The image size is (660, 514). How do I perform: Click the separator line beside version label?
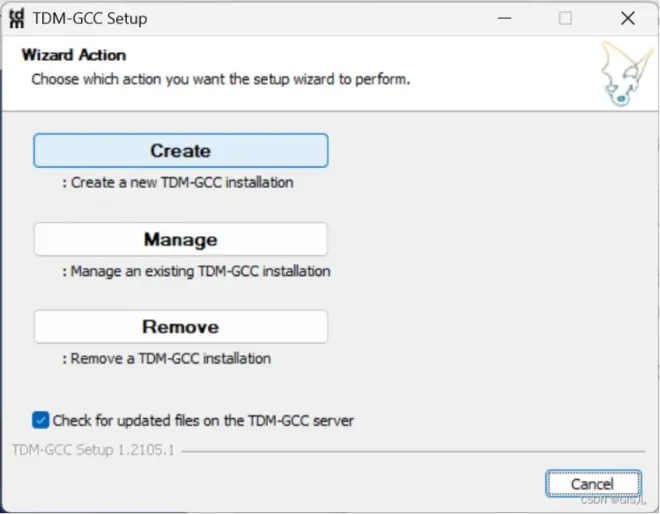pos(414,451)
